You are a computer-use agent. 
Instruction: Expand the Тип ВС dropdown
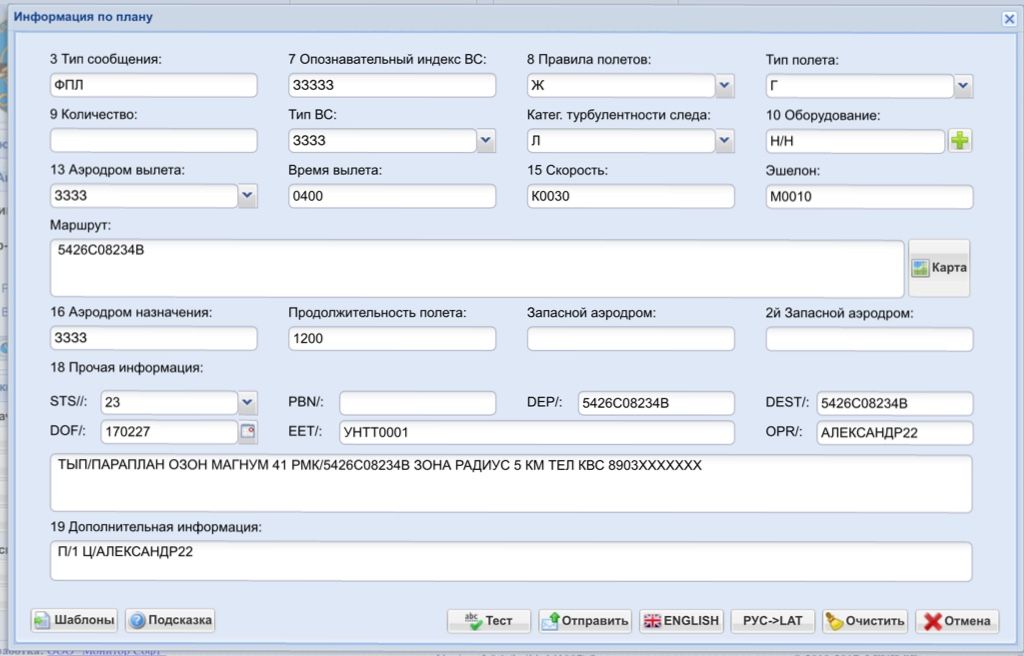tap(486, 140)
